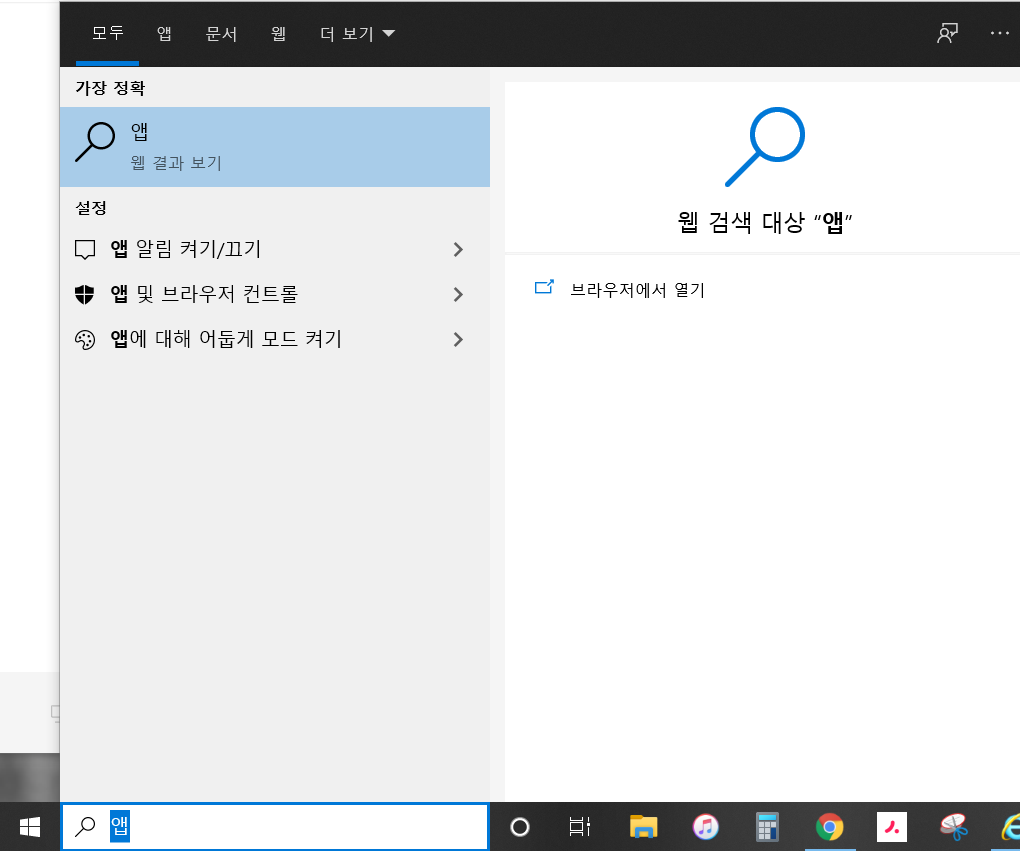Click the open-in-browser arrow icon
Viewport: 1020px width, 851px height.
pyautogui.click(x=544, y=287)
